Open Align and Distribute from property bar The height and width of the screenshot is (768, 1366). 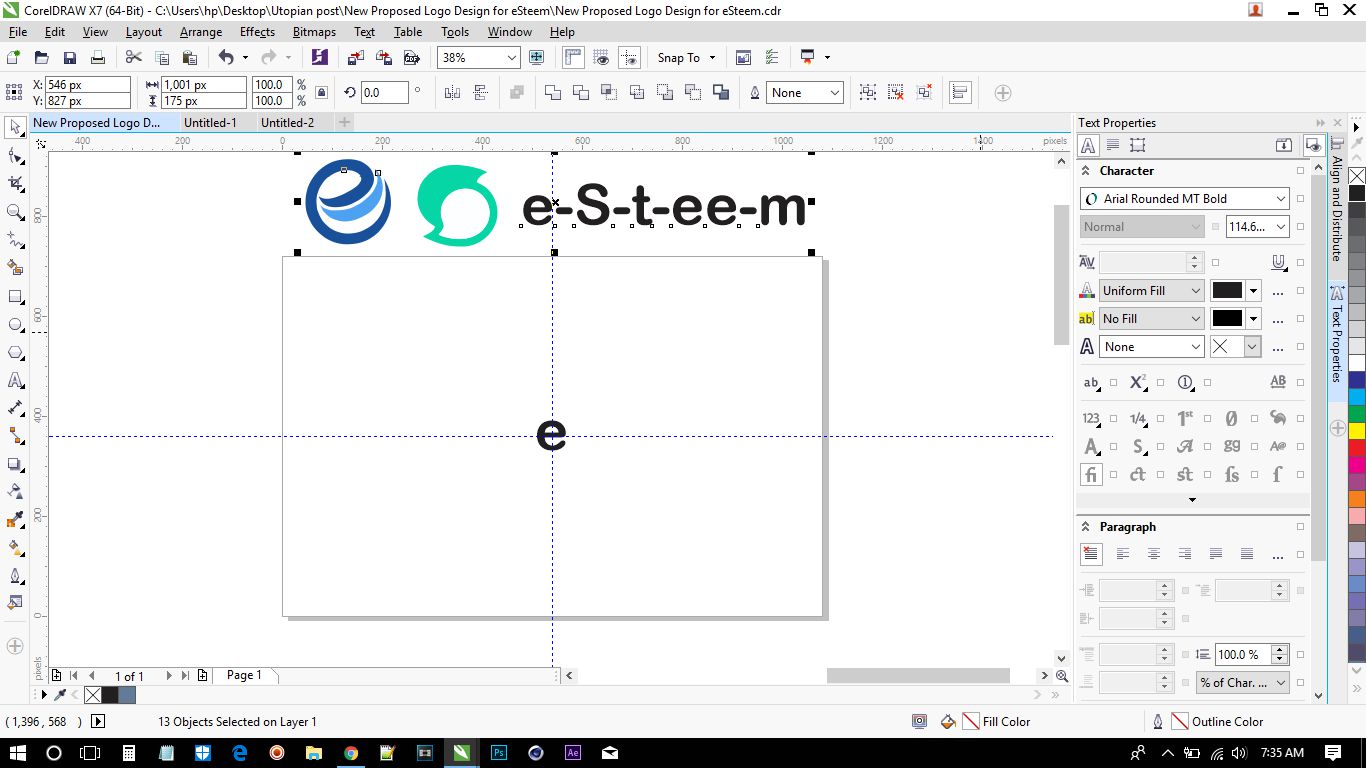point(960,93)
